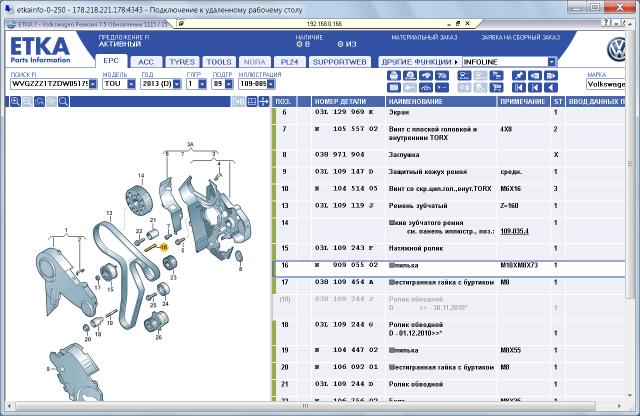
Task: Click ЗАЯВКА НА СБОРНЫЙ ЗАКАЗ button
Action: point(520,38)
